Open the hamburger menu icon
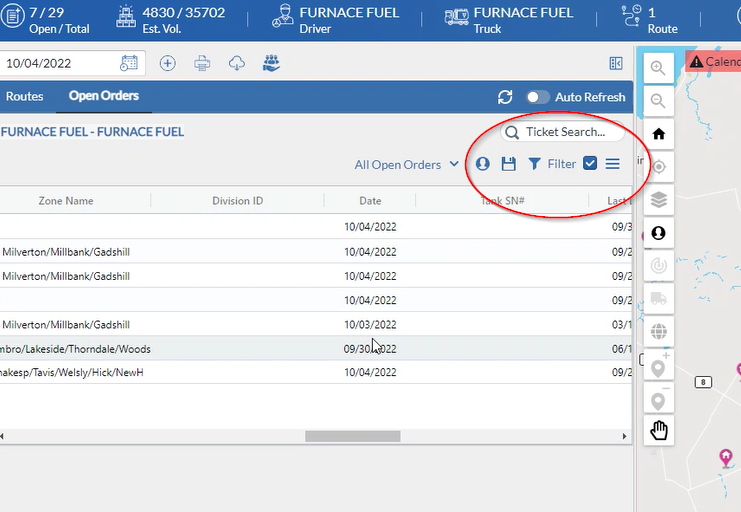The width and height of the screenshot is (741, 512). coord(612,164)
